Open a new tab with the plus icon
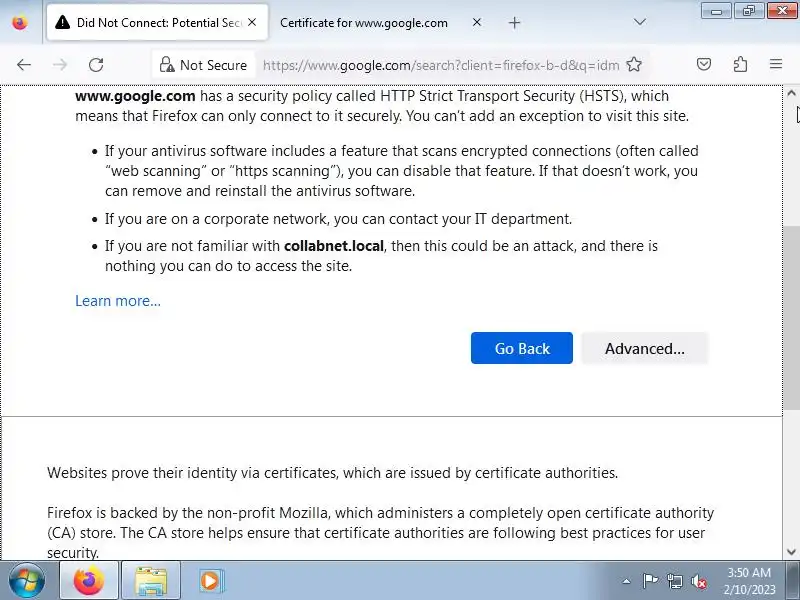Viewport: 800px width, 600px height. pyautogui.click(x=514, y=22)
